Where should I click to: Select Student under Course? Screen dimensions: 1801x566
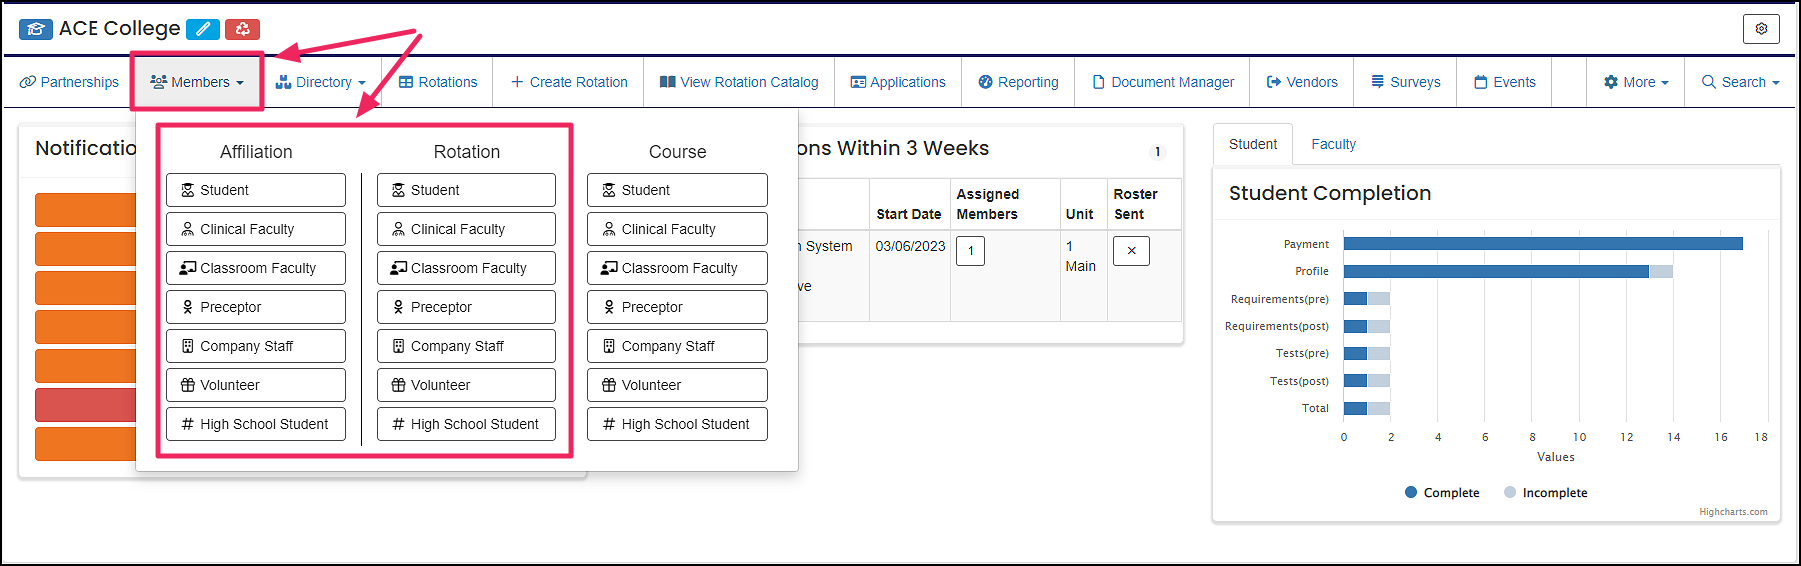point(677,190)
